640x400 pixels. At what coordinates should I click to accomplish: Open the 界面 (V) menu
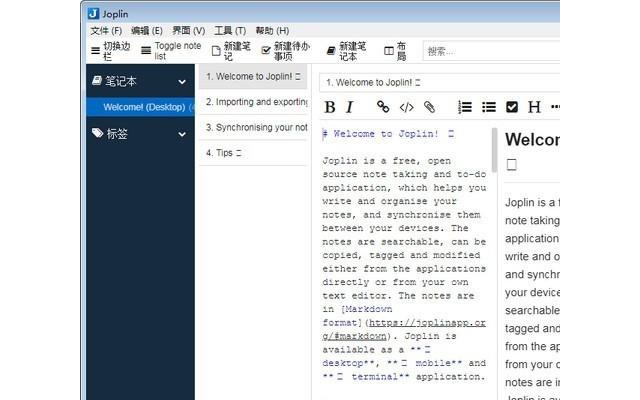coord(189,31)
